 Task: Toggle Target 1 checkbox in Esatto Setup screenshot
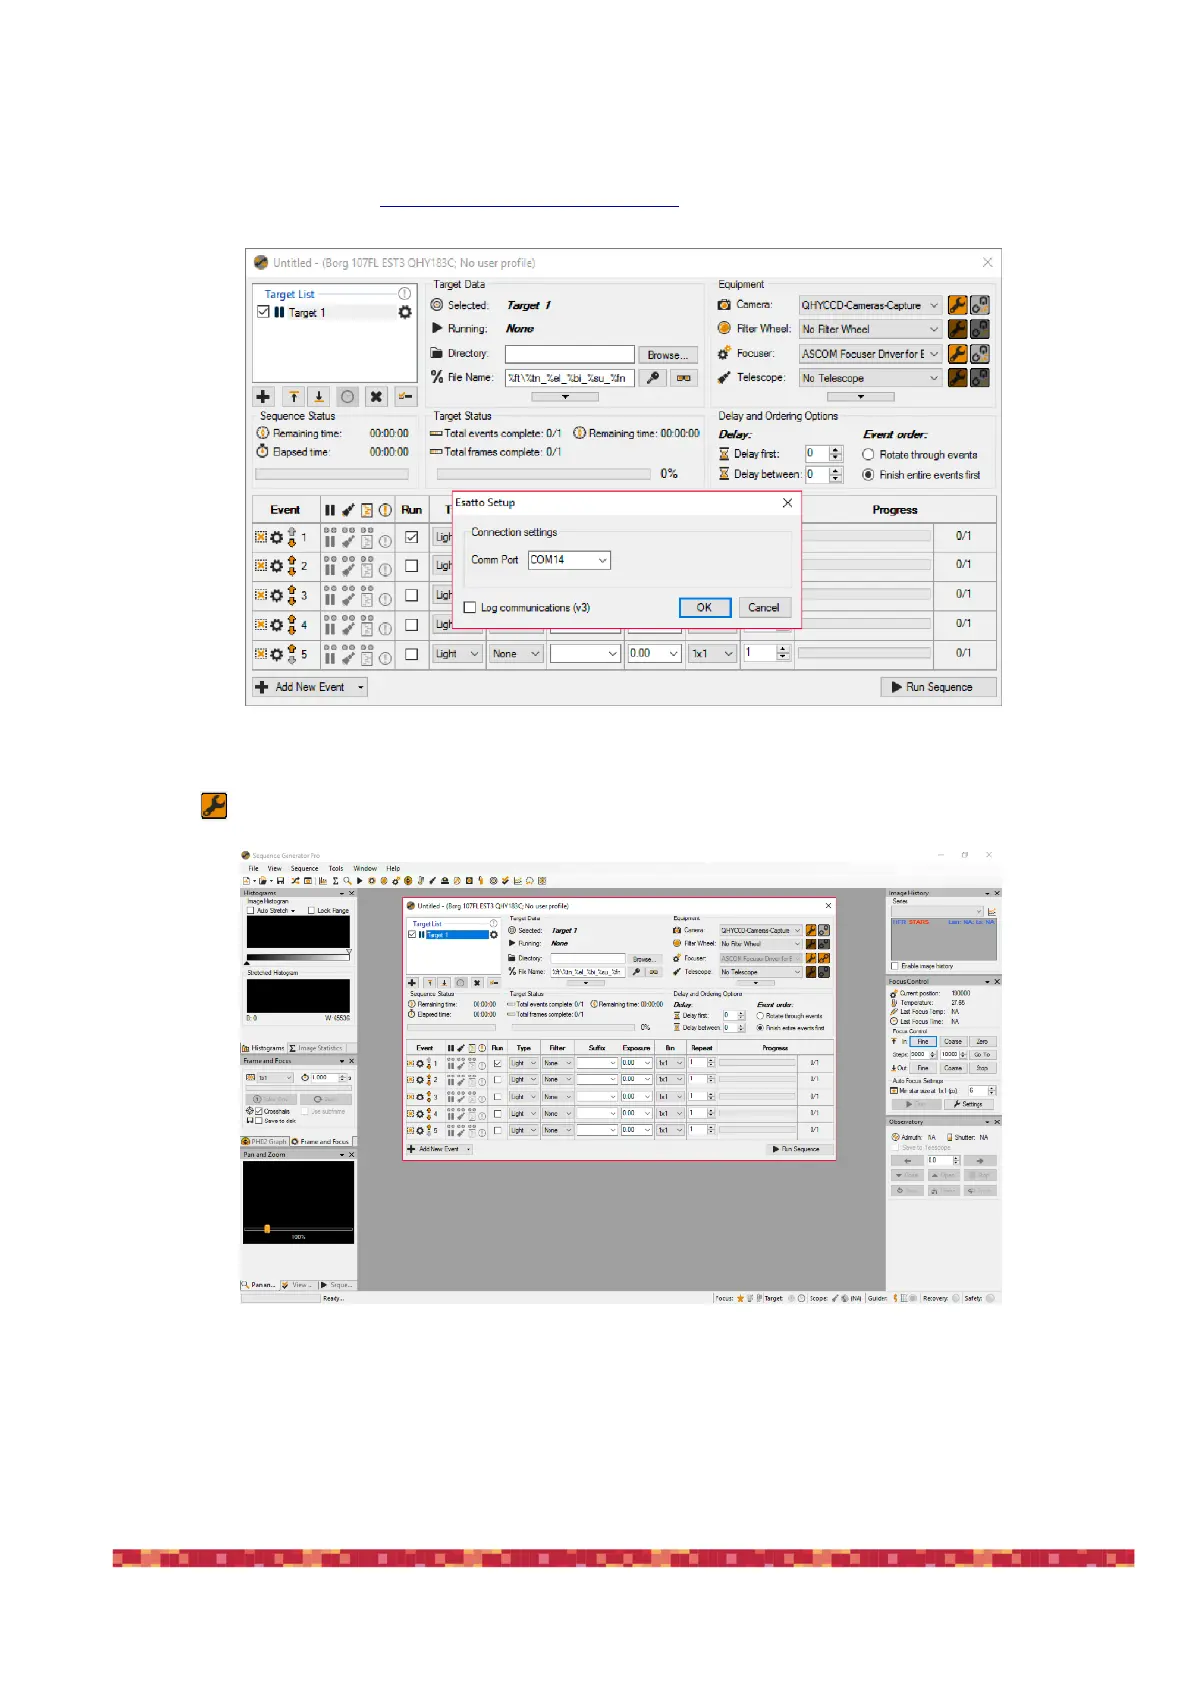263,312
